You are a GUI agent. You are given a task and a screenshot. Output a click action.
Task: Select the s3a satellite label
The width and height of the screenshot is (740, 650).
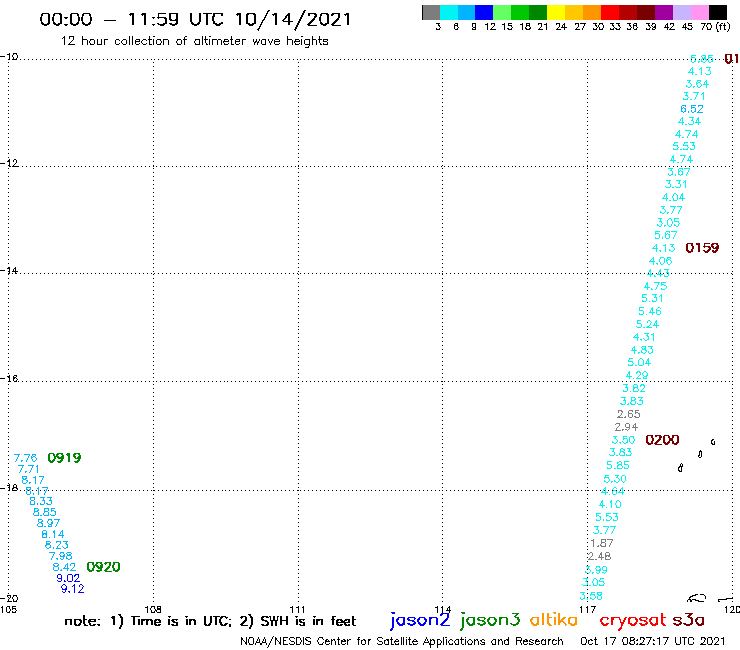[x=689, y=620]
